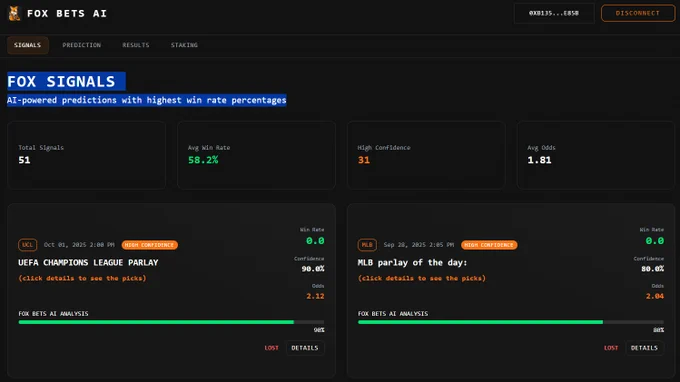680x382 pixels.
Task: Open the Signals tab
Action: 28,45
